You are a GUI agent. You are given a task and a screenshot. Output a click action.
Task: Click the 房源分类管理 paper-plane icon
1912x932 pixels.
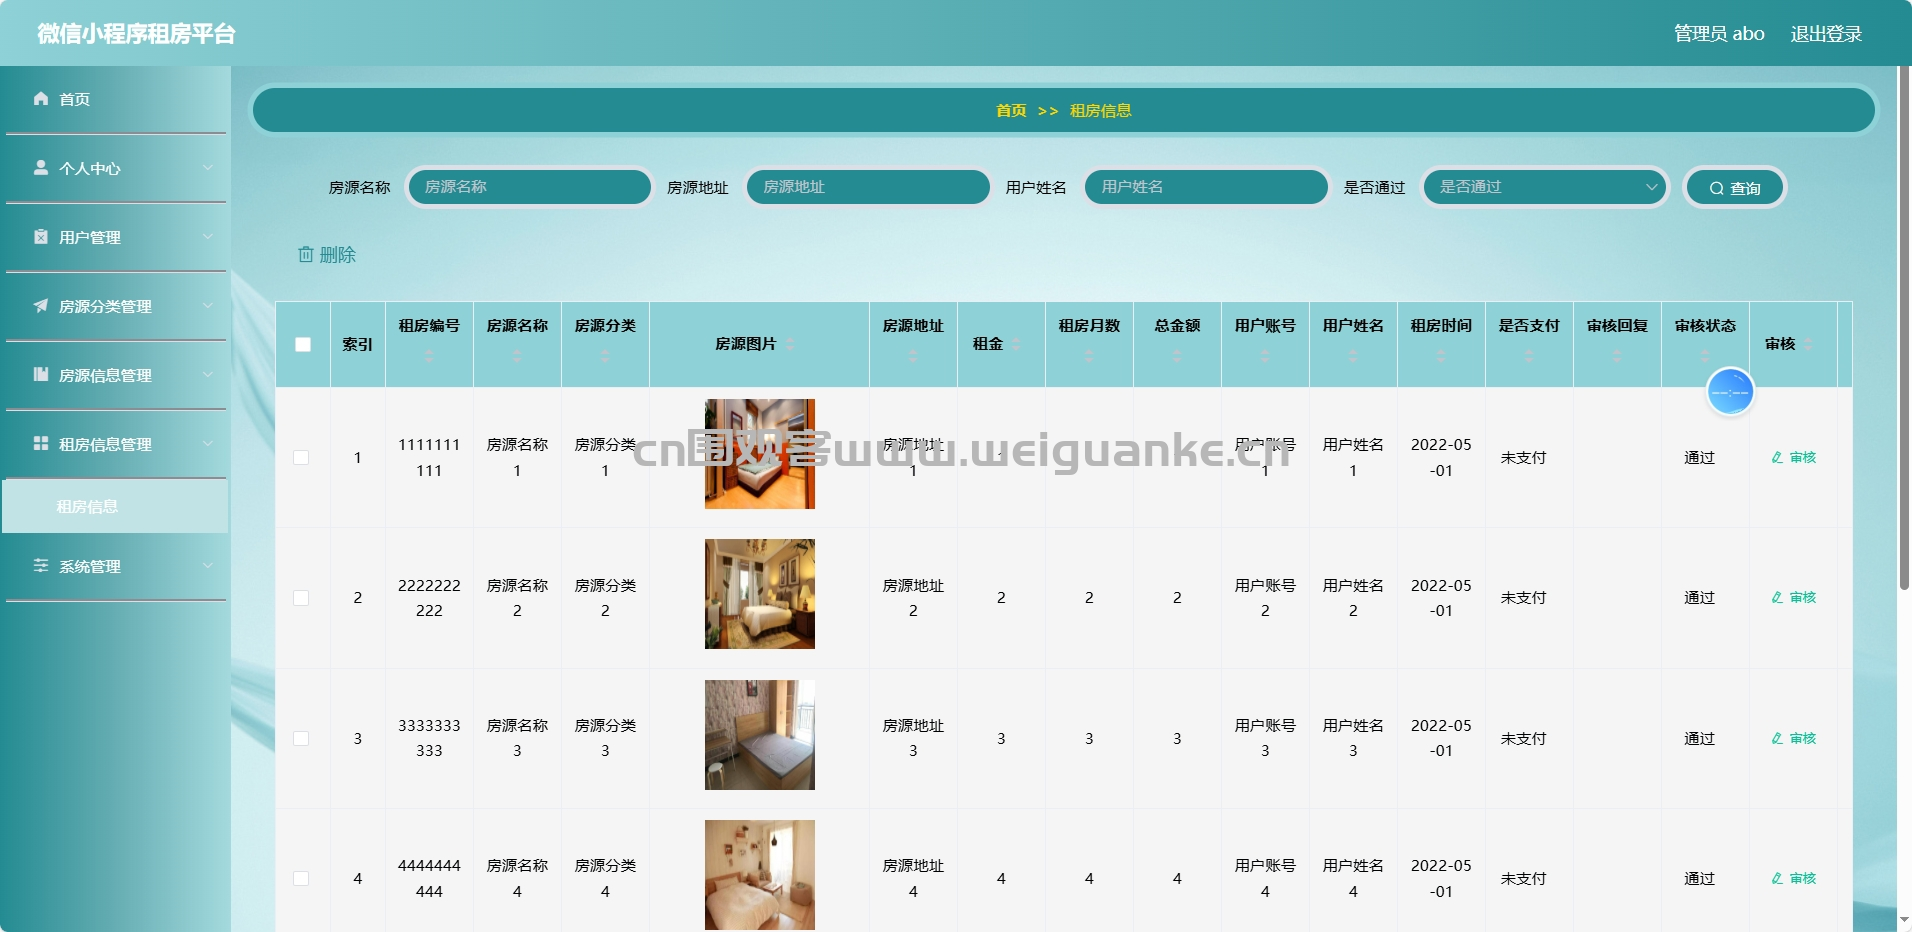[40, 306]
